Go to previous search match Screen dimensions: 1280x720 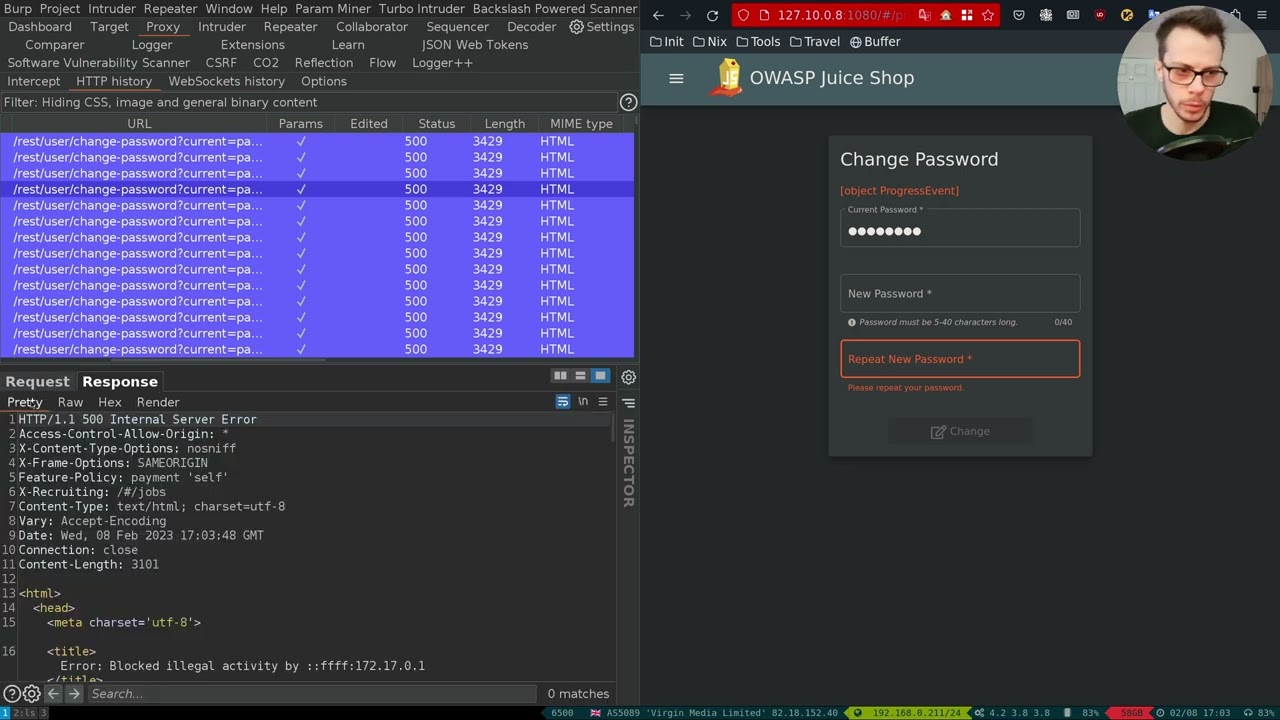[53, 693]
